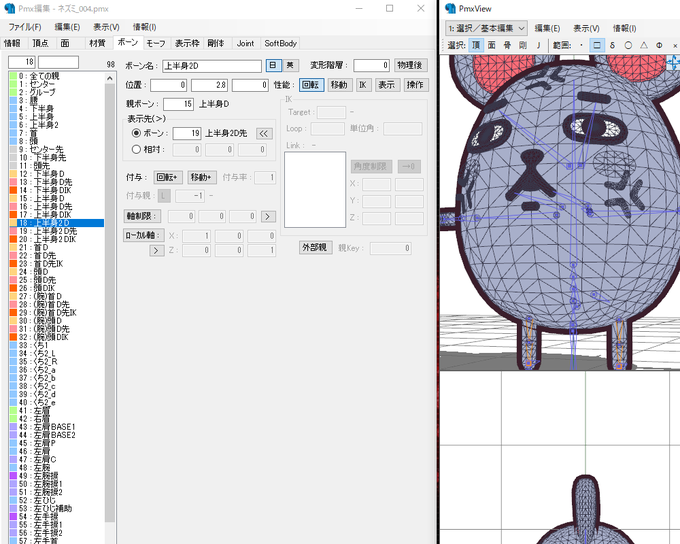Switch to the Joint tab
This screenshot has width=680, height=544.
pyautogui.click(x=245, y=43)
